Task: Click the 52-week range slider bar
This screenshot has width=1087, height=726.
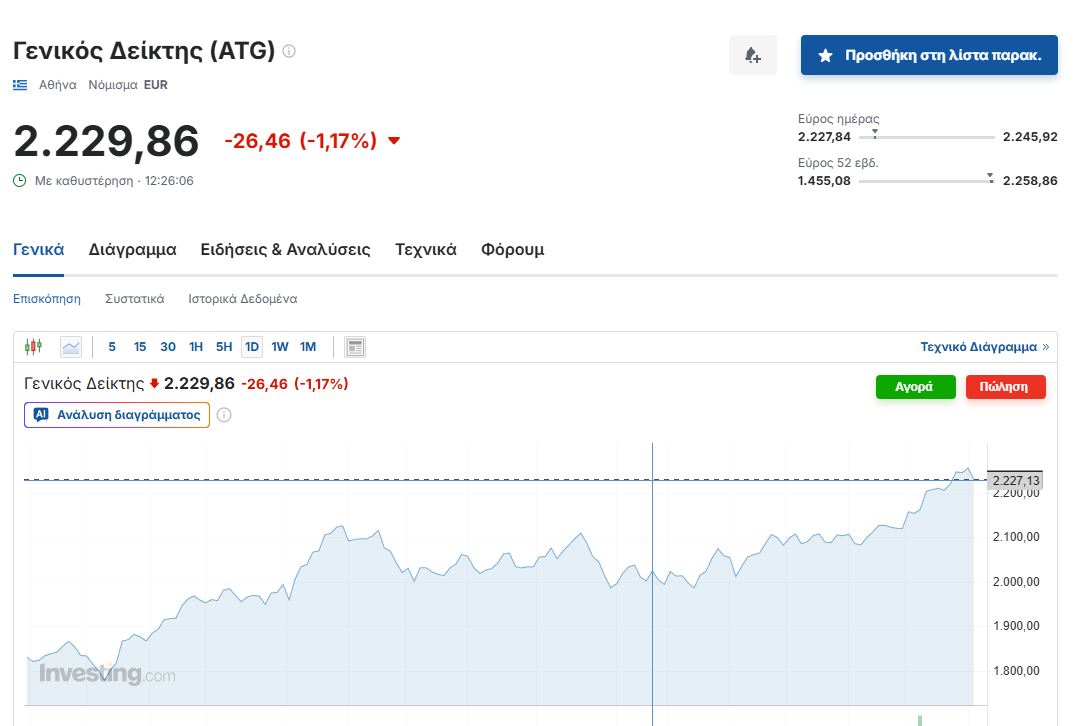Action: (926, 181)
